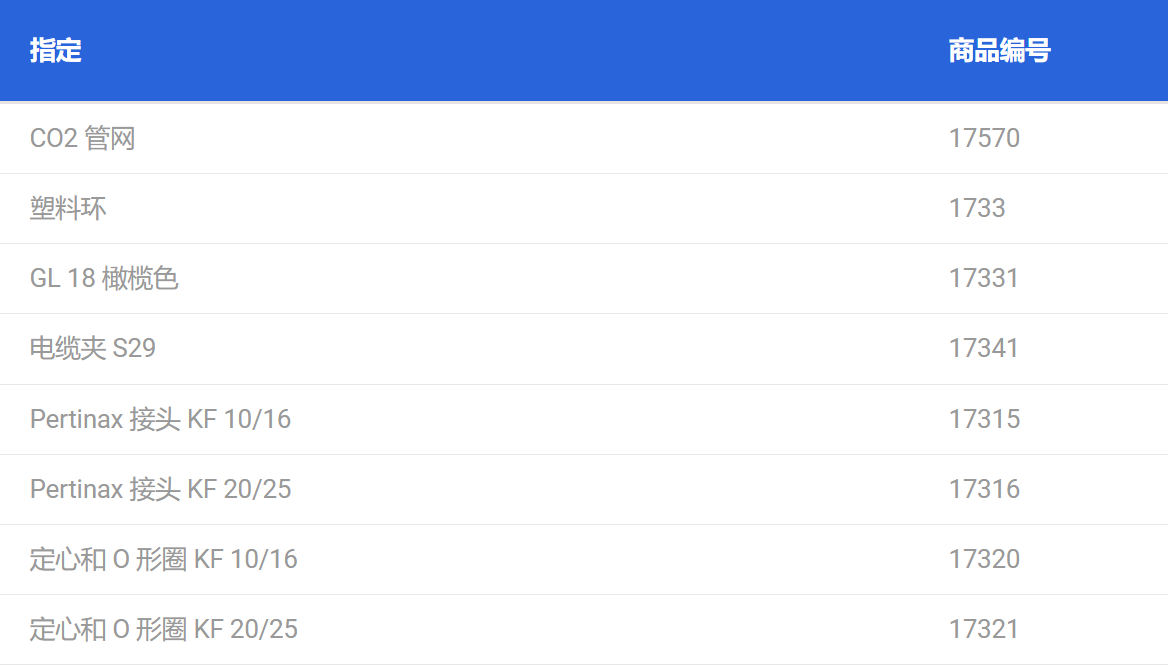Select the CO2 管网 row name

[82, 139]
